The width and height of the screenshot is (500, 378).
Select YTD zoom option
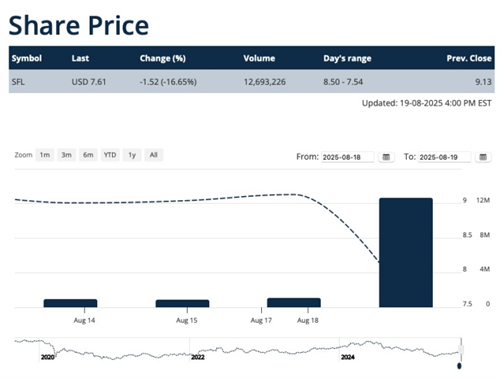tap(110, 155)
